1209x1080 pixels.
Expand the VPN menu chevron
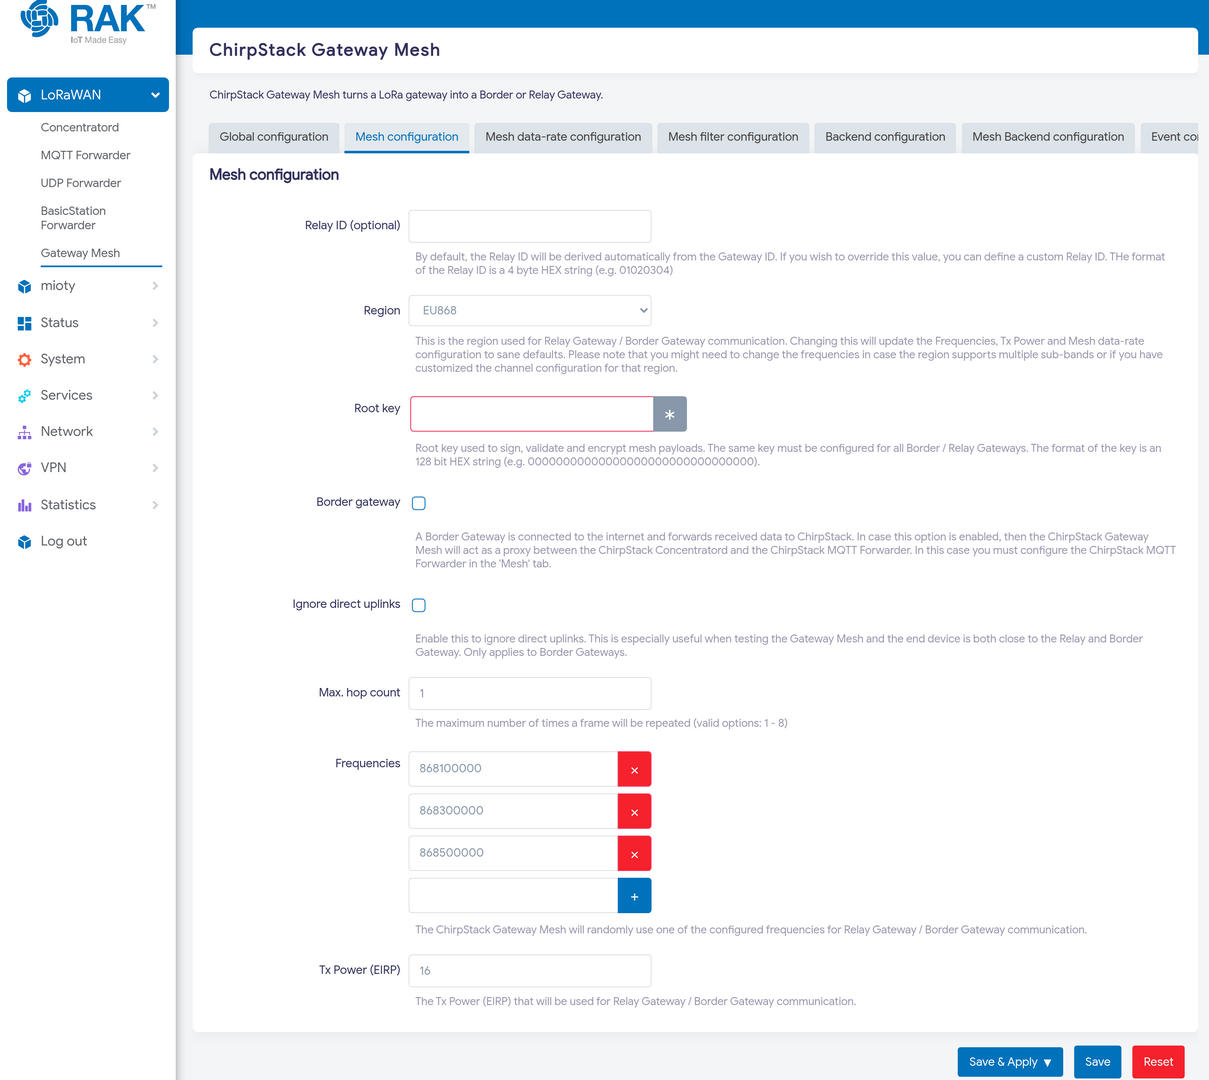point(155,468)
